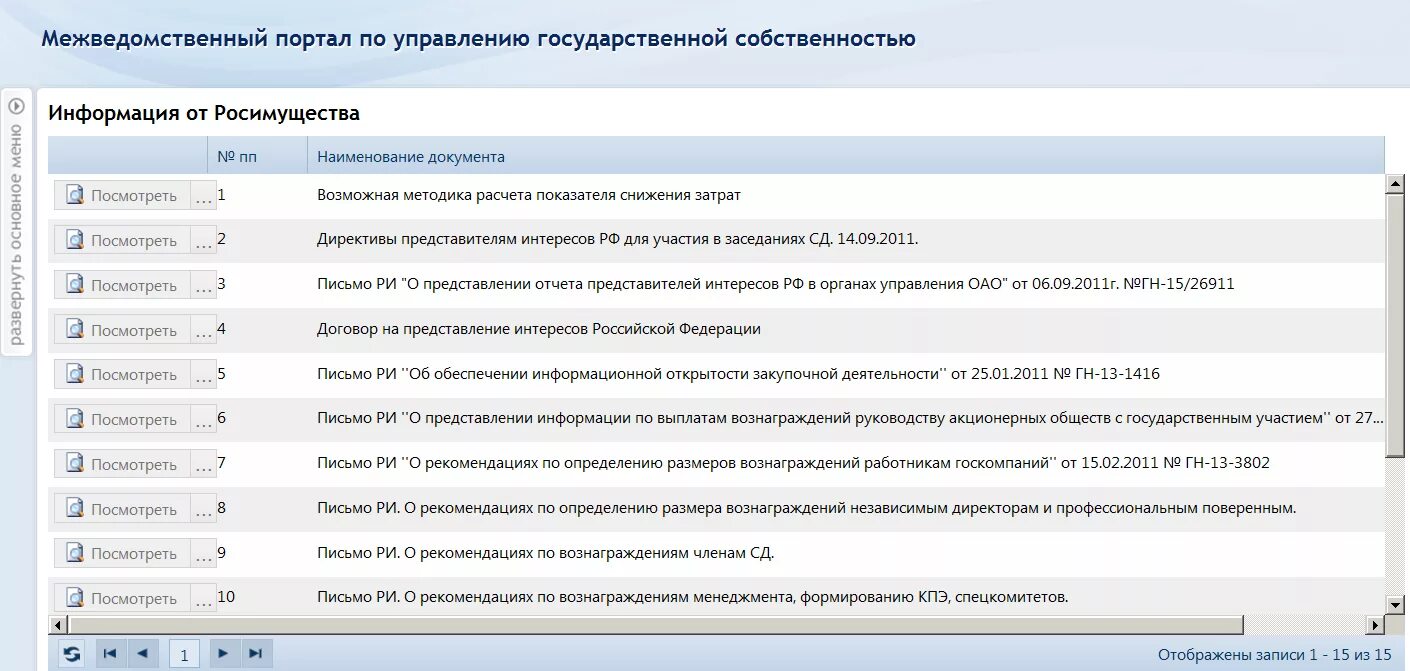Click the horizontal scrollbar thumb
Screen dimensions: 1410x671
(654, 625)
